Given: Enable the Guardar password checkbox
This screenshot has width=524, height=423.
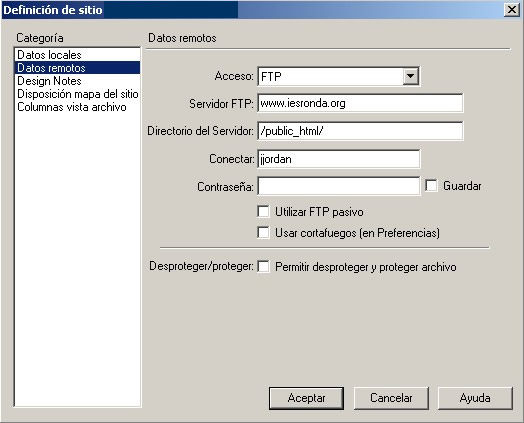Looking at the screenshot, I should coord(431,185).
